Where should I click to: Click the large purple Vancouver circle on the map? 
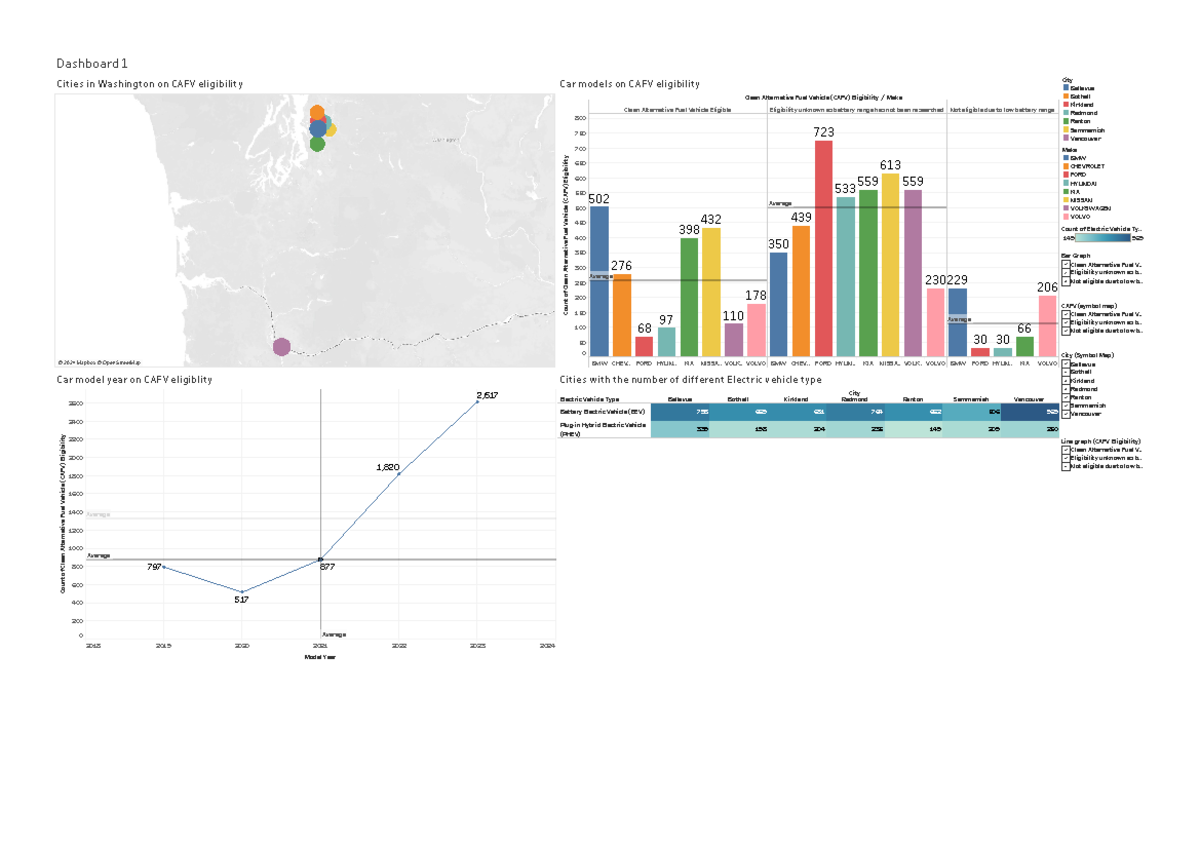click(282, 345)
